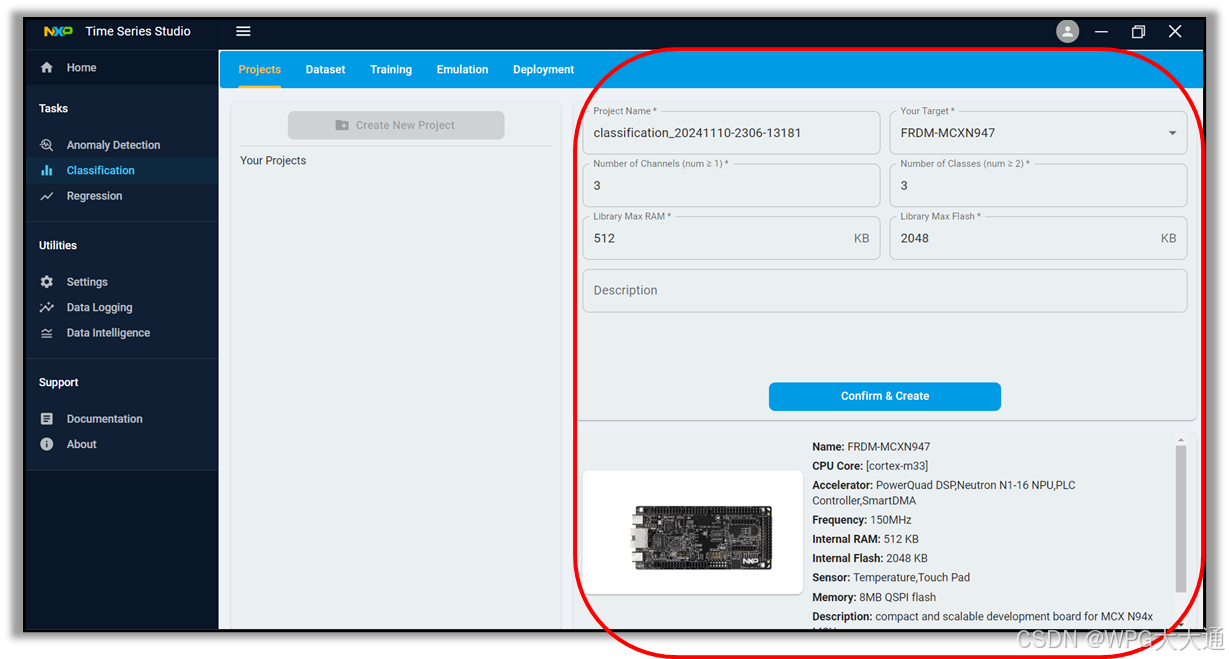Viewport: 1229px width, 659px height.
Task: Minimize the Time Series Studio window
Action: 1101,32
